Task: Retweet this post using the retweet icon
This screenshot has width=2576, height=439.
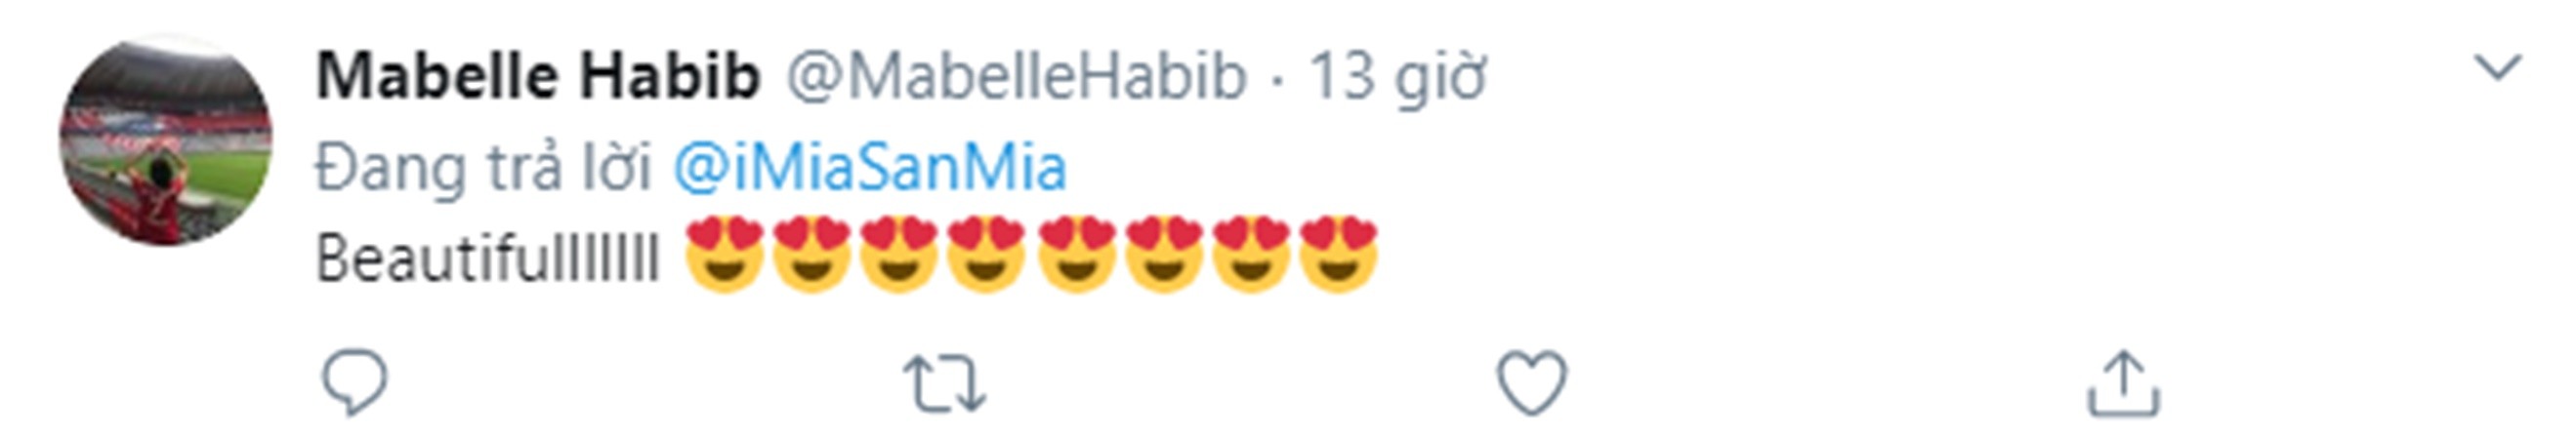Action: [945, 384]
